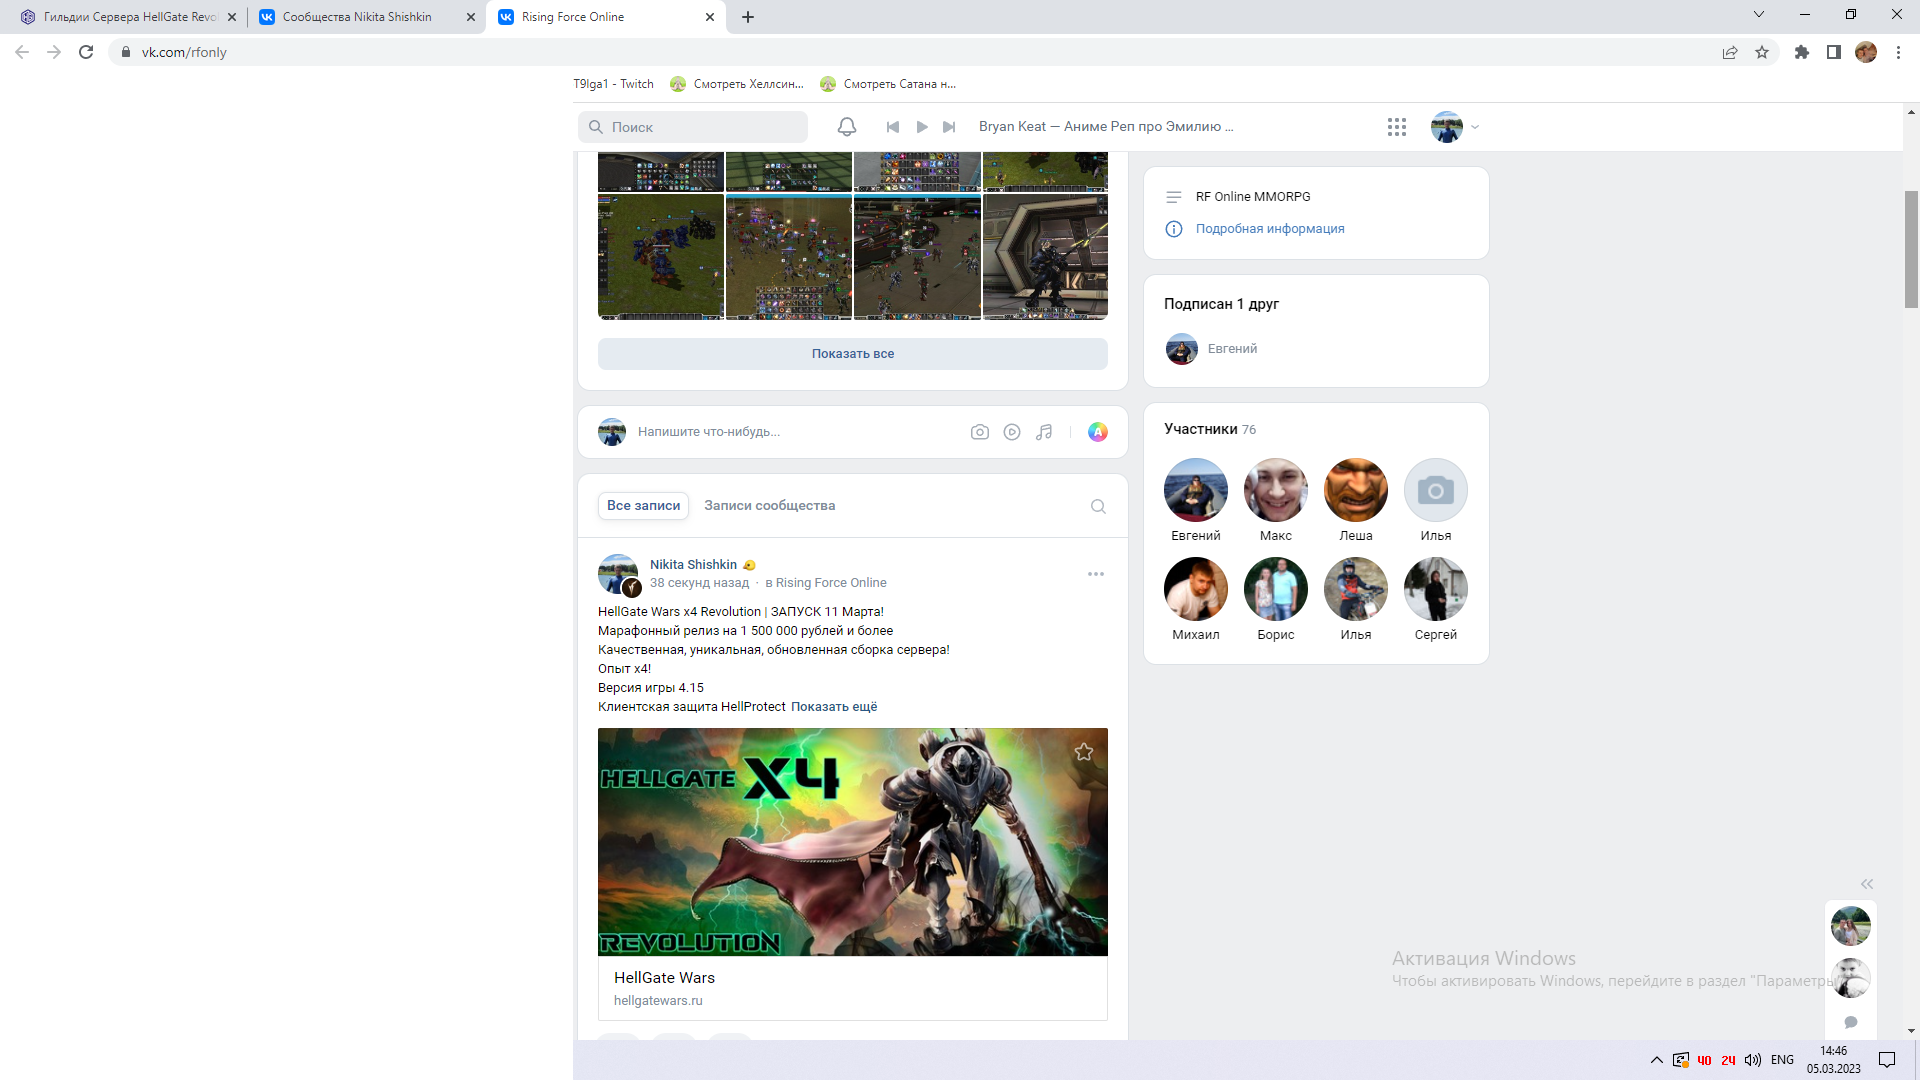Open member Борис avatar
The height and width of the screenshot is (1080, 1920).
[x=1276, y=589]
